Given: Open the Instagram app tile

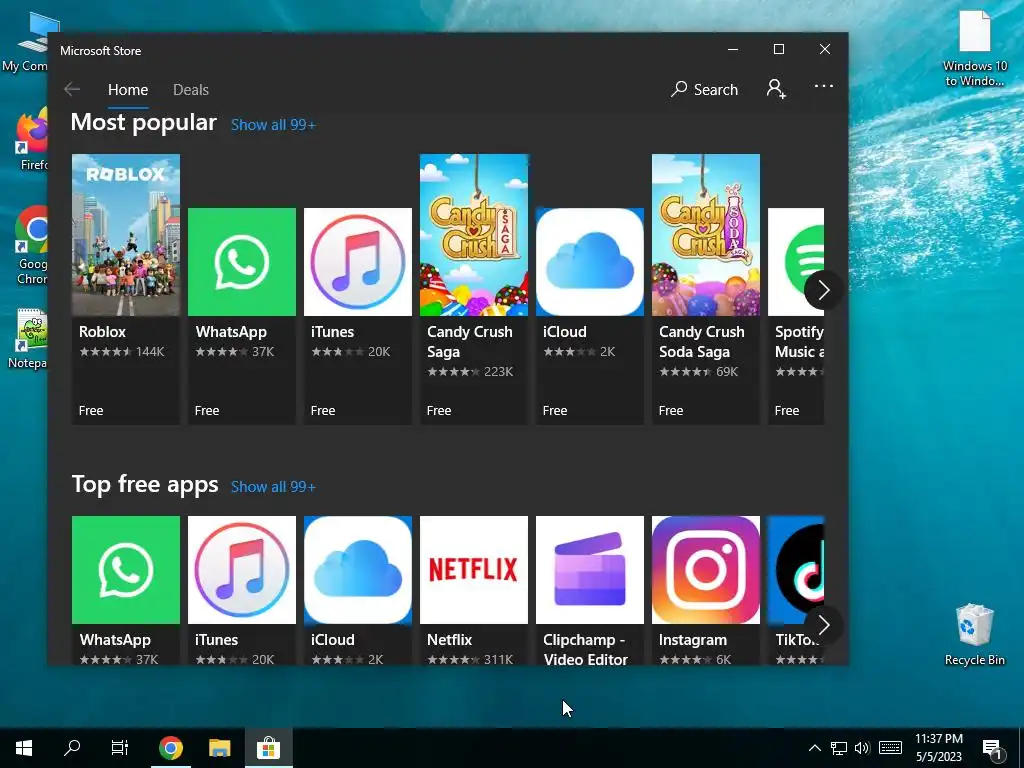Looking at the screenshot, I should pos(706,590).
